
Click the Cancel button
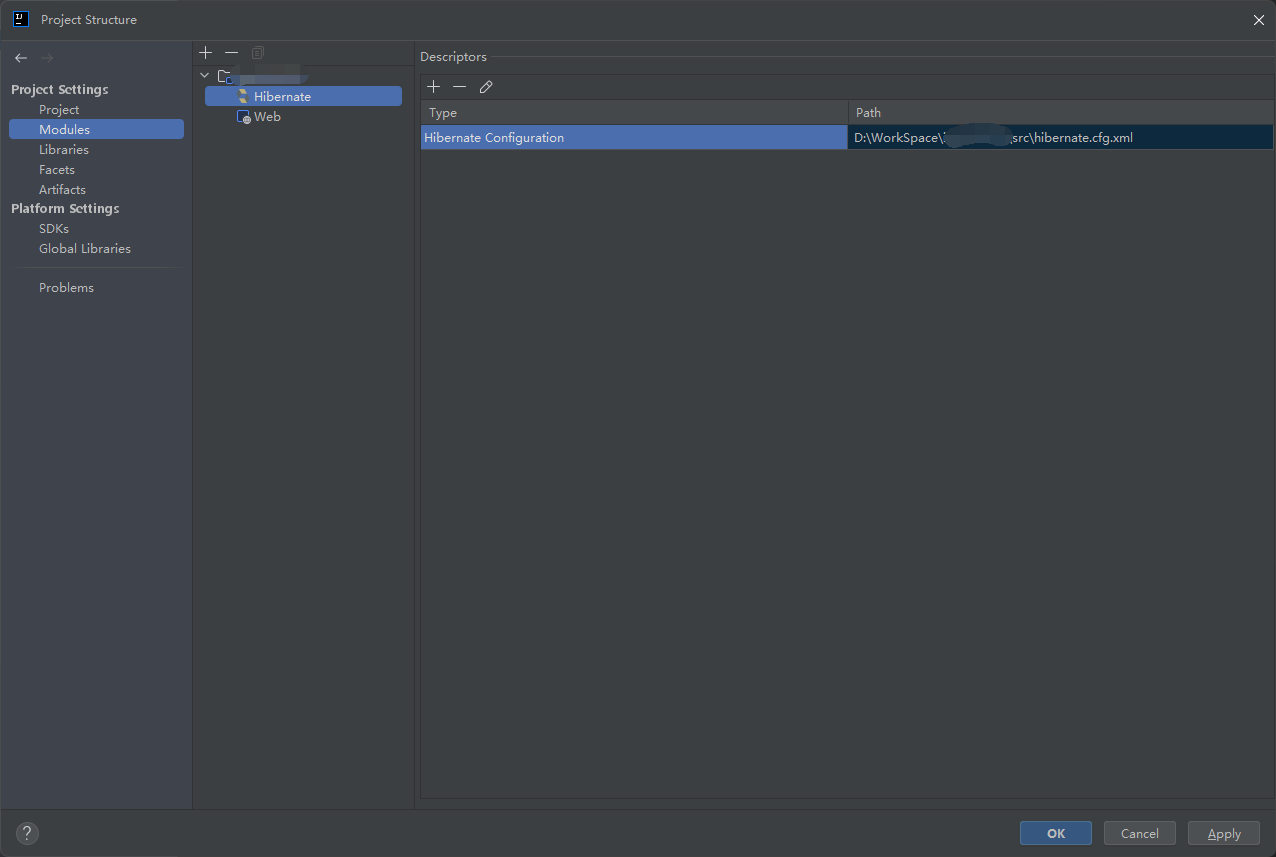pos(1140,833)
